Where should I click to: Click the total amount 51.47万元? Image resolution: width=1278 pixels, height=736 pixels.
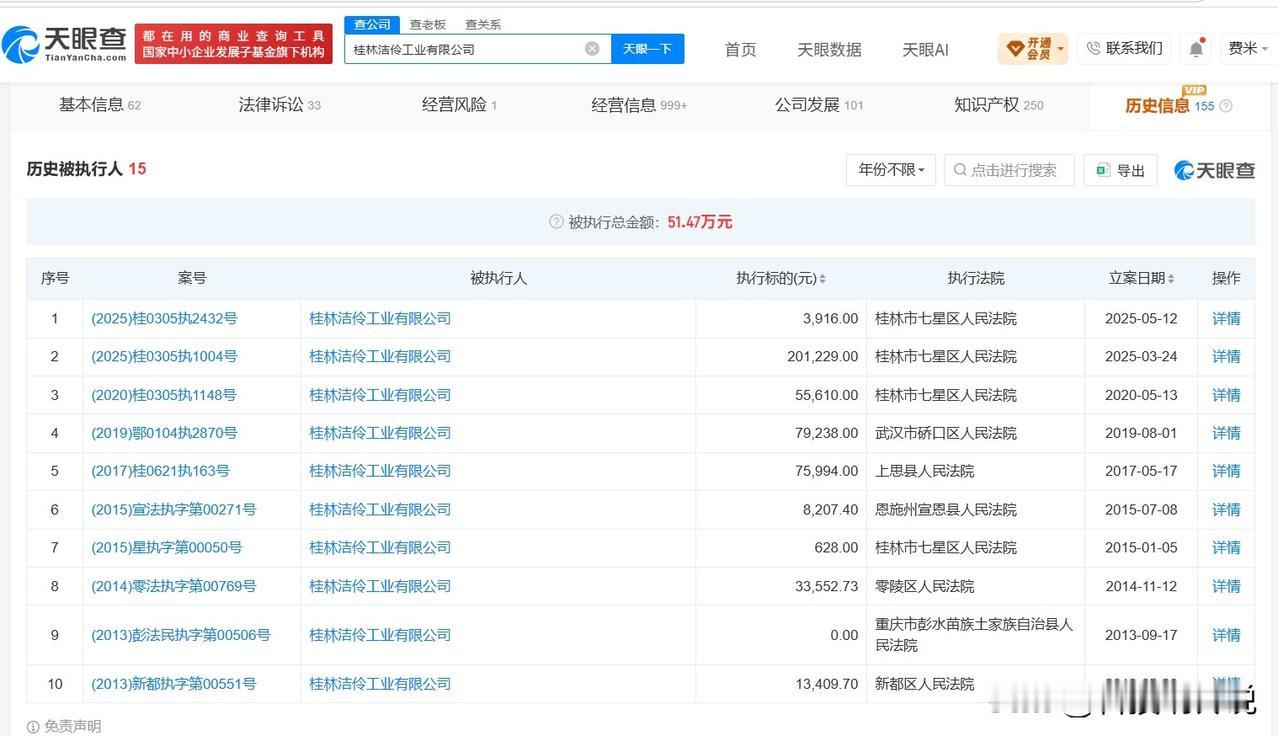click(x=700, y=222)
